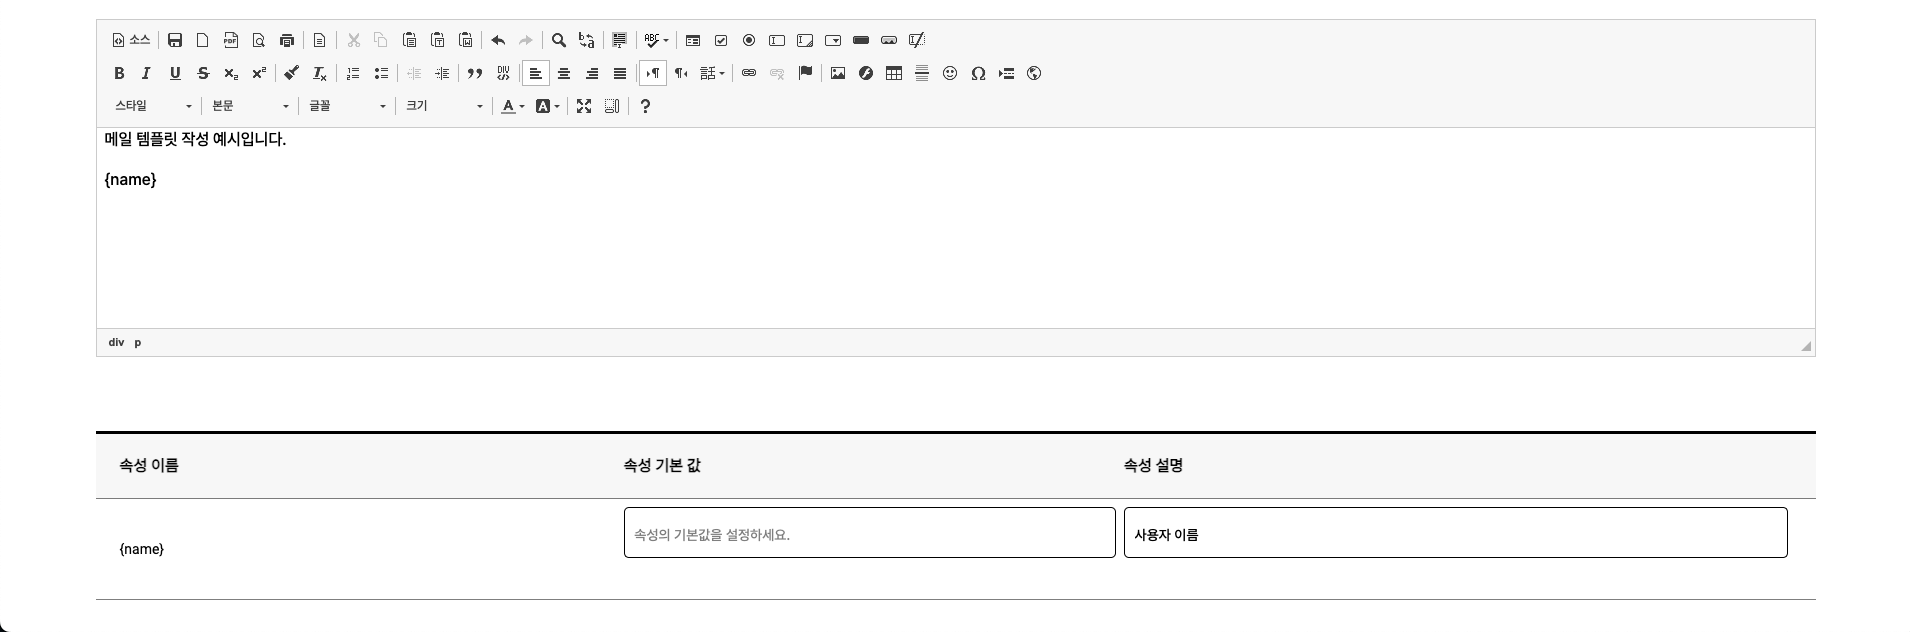
Task: Click the Undo arrow
Action: point(498,41)
